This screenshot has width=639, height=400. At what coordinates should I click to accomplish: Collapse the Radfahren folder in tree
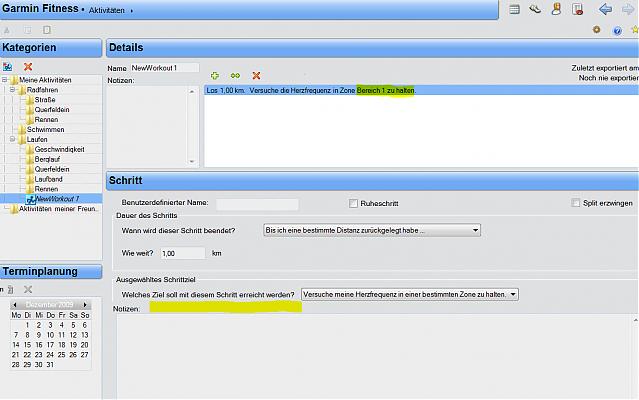[14, 89]
